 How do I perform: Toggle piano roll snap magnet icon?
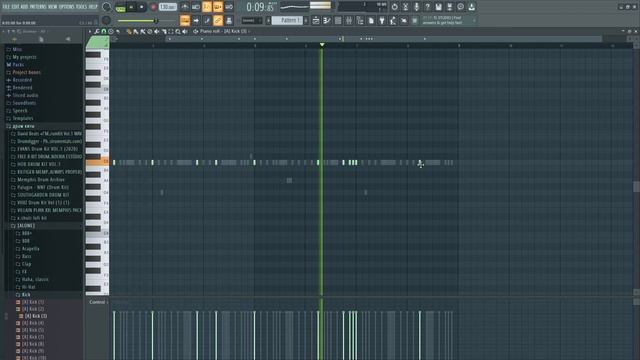pos(104,31)
